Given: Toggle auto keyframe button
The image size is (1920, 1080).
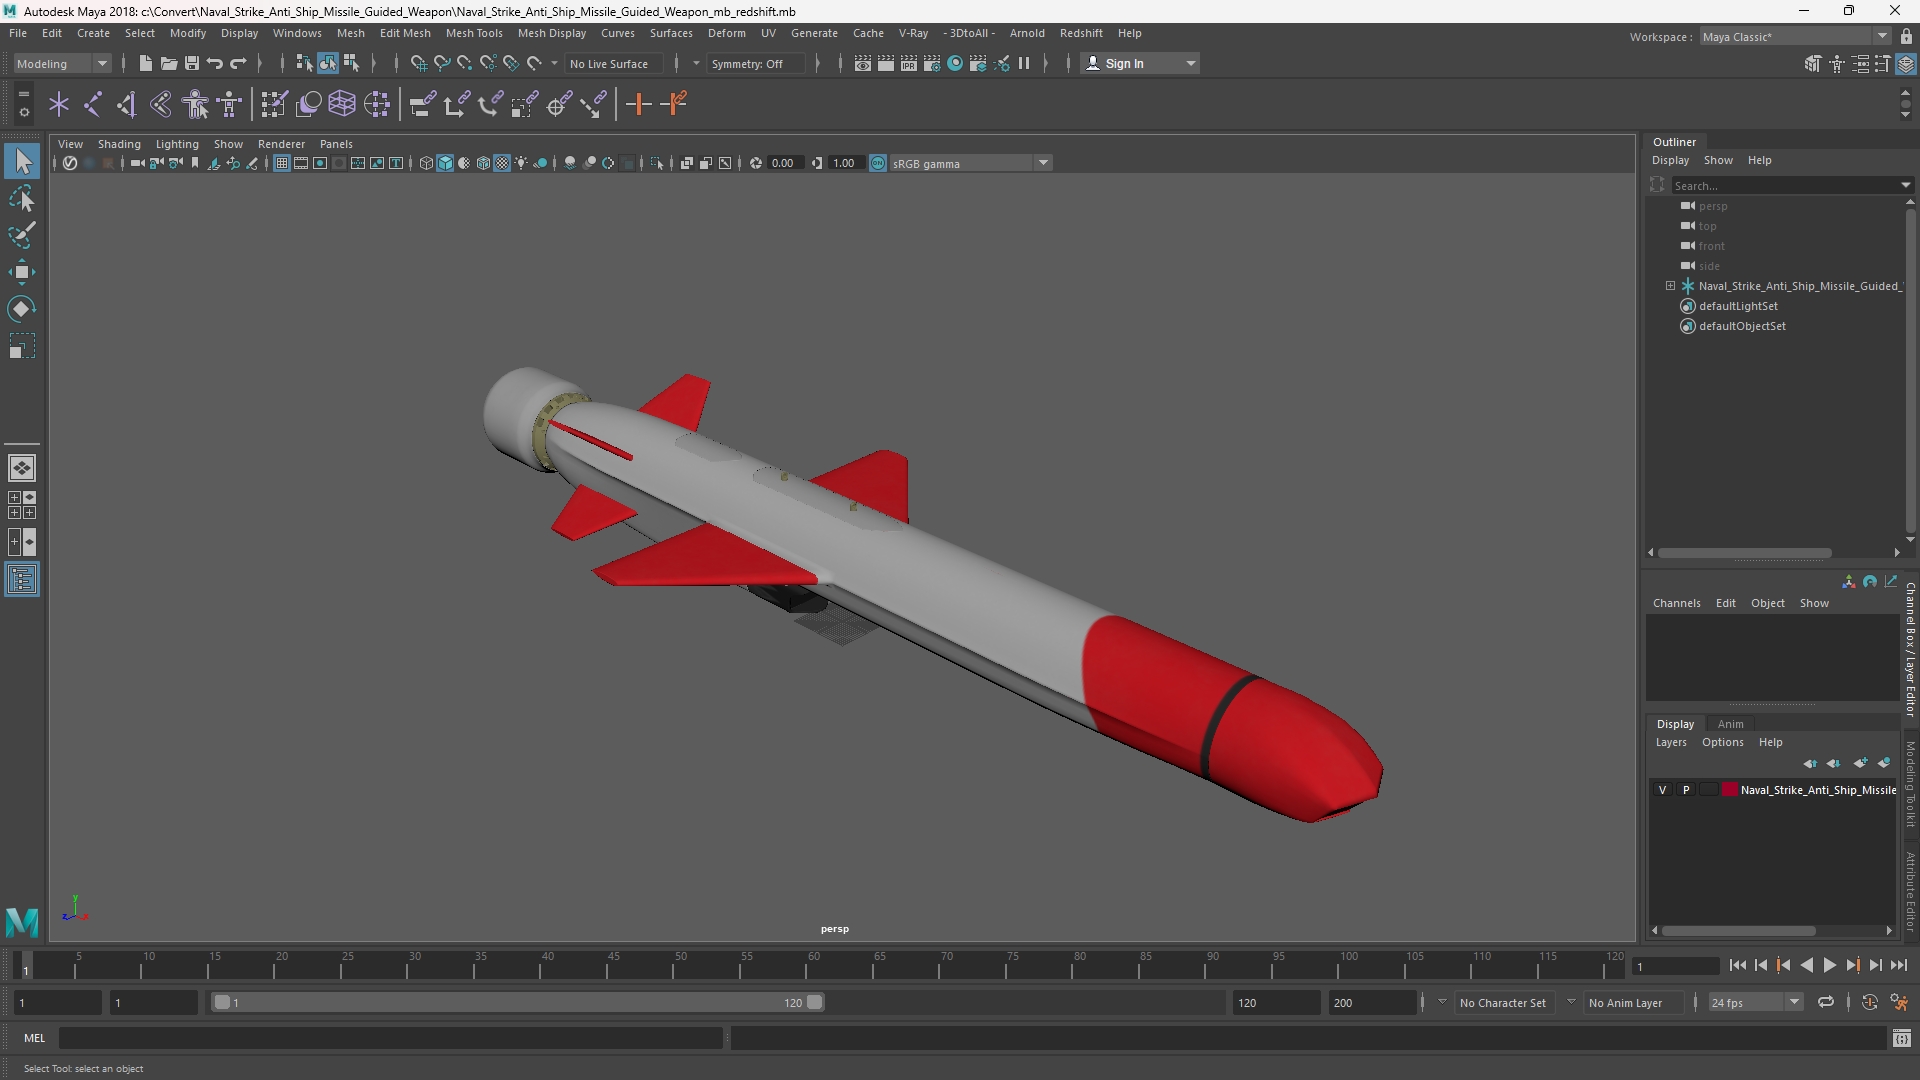Looking at the screenshot, I should tap(1869, 1002).
